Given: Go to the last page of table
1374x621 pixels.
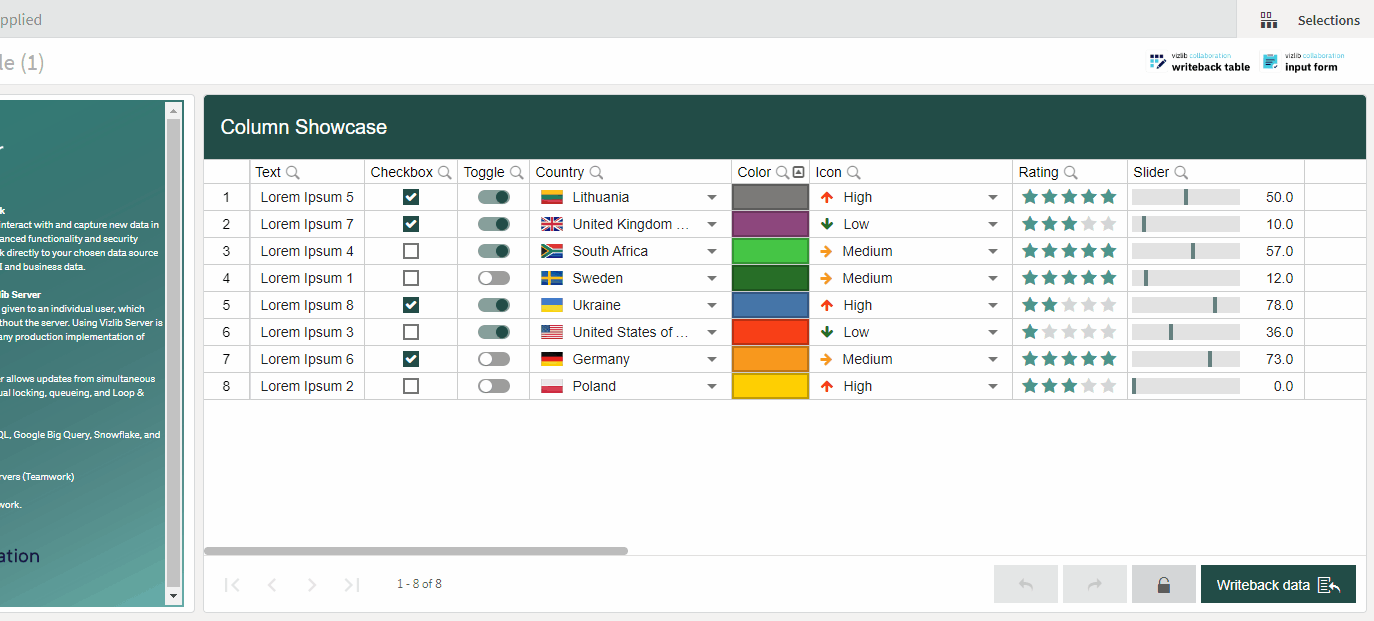Looking at the screenshot, I should pyautogui.click(x=352, y=585).
